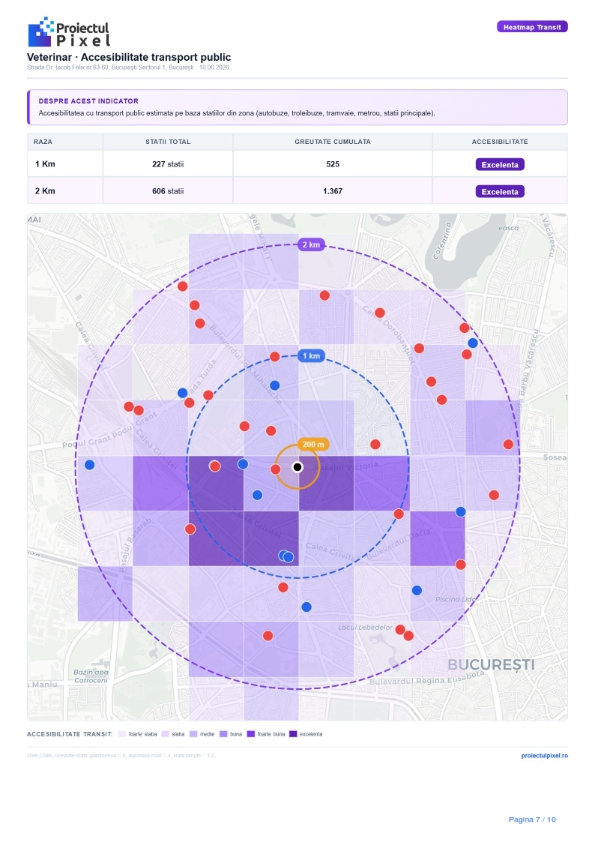Click the 'foarte buna' legend color swatch
595x842 pixels.
tap(250, 734)
